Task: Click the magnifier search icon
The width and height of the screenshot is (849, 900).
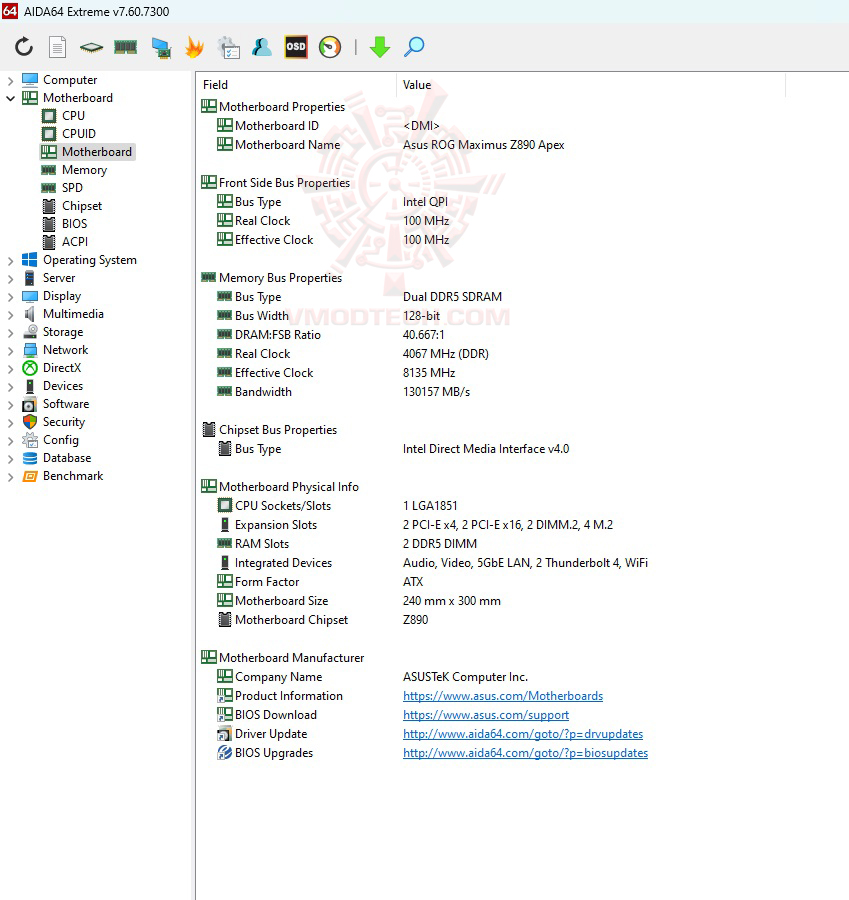Action: (x=414, y=47)
